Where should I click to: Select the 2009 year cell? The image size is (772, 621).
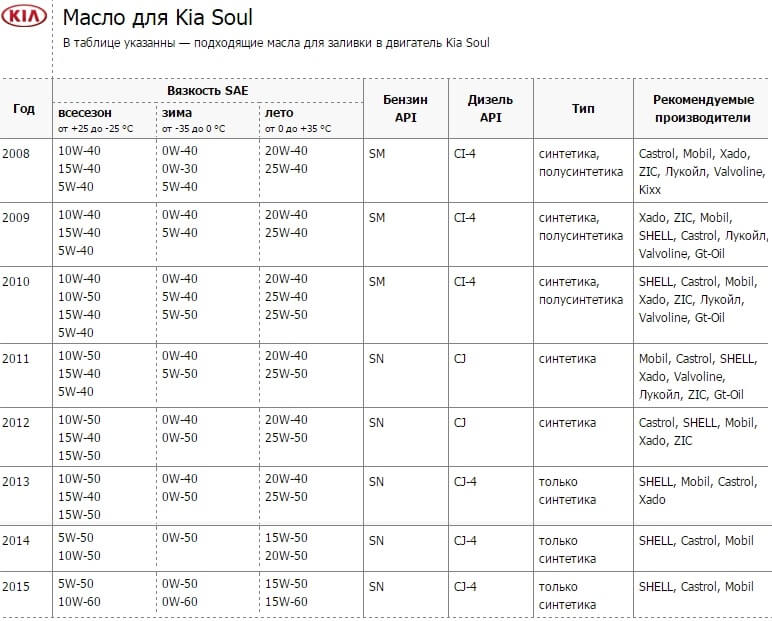coord(16,217)
